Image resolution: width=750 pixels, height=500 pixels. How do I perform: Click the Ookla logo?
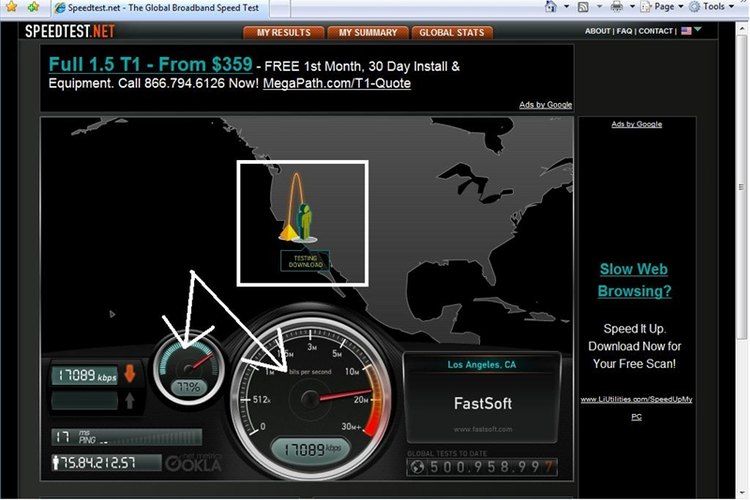(193, 463)
